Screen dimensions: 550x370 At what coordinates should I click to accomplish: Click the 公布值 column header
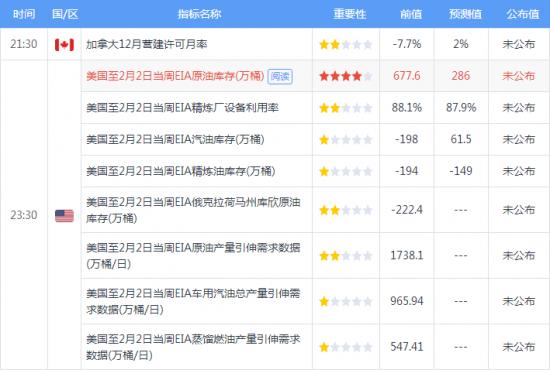[x=522, y=14]
